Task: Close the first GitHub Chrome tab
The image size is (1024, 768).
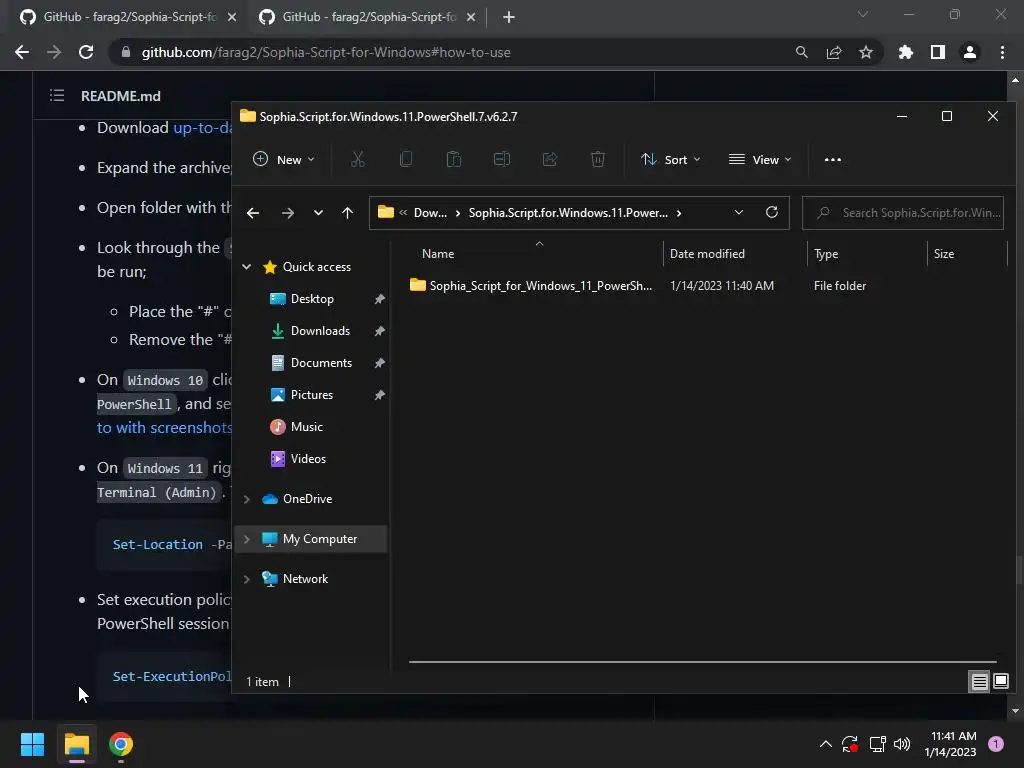Action: pos(232,18)
